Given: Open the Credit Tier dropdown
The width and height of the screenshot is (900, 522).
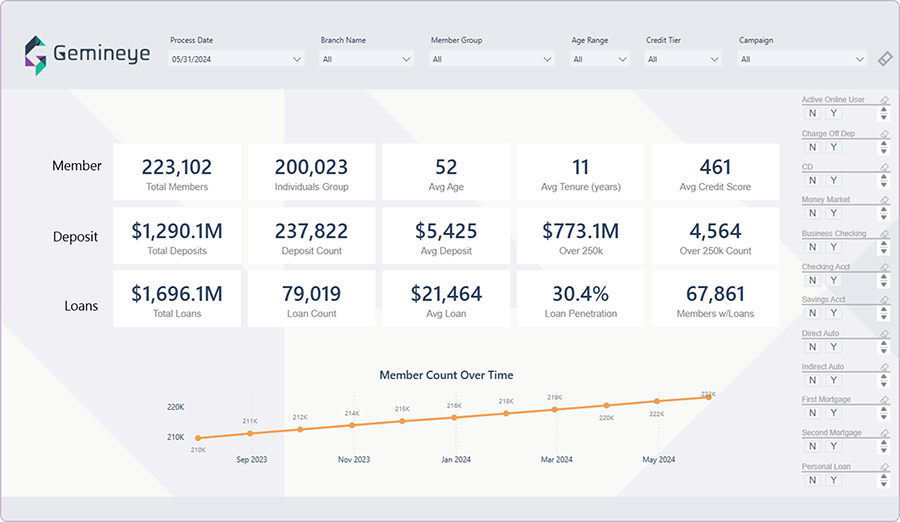Looking at the screenshot, I should click(x=683, y=60).
